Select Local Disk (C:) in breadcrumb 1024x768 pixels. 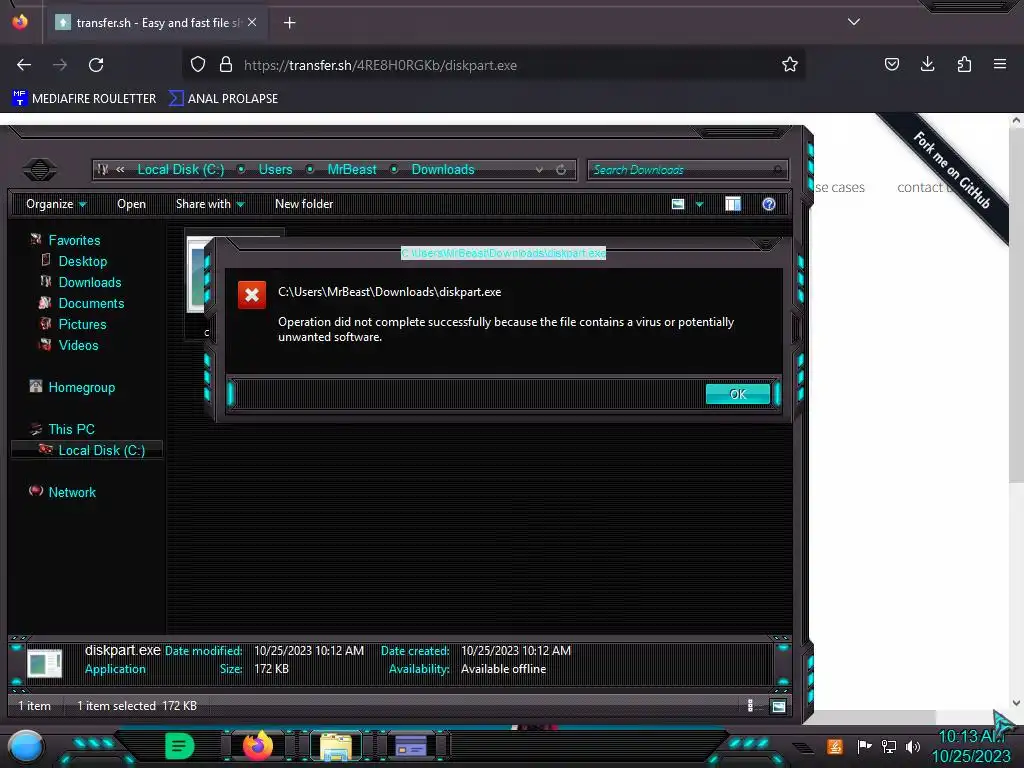[x=180, y=169]
